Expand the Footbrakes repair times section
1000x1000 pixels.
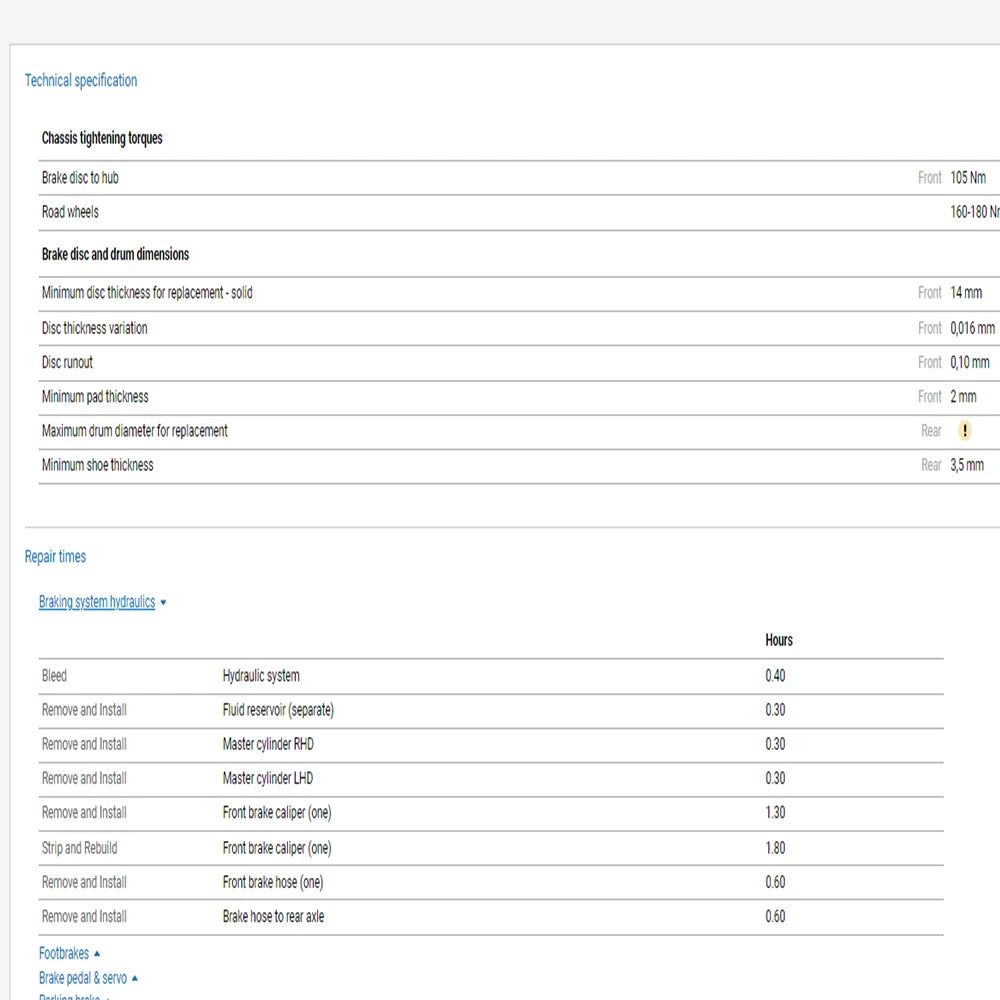69,953
